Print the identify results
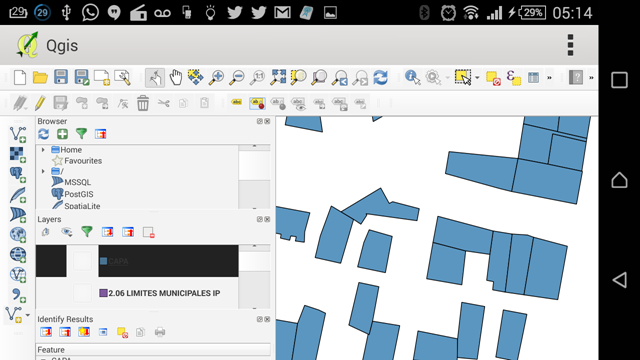 pos(160,332)
